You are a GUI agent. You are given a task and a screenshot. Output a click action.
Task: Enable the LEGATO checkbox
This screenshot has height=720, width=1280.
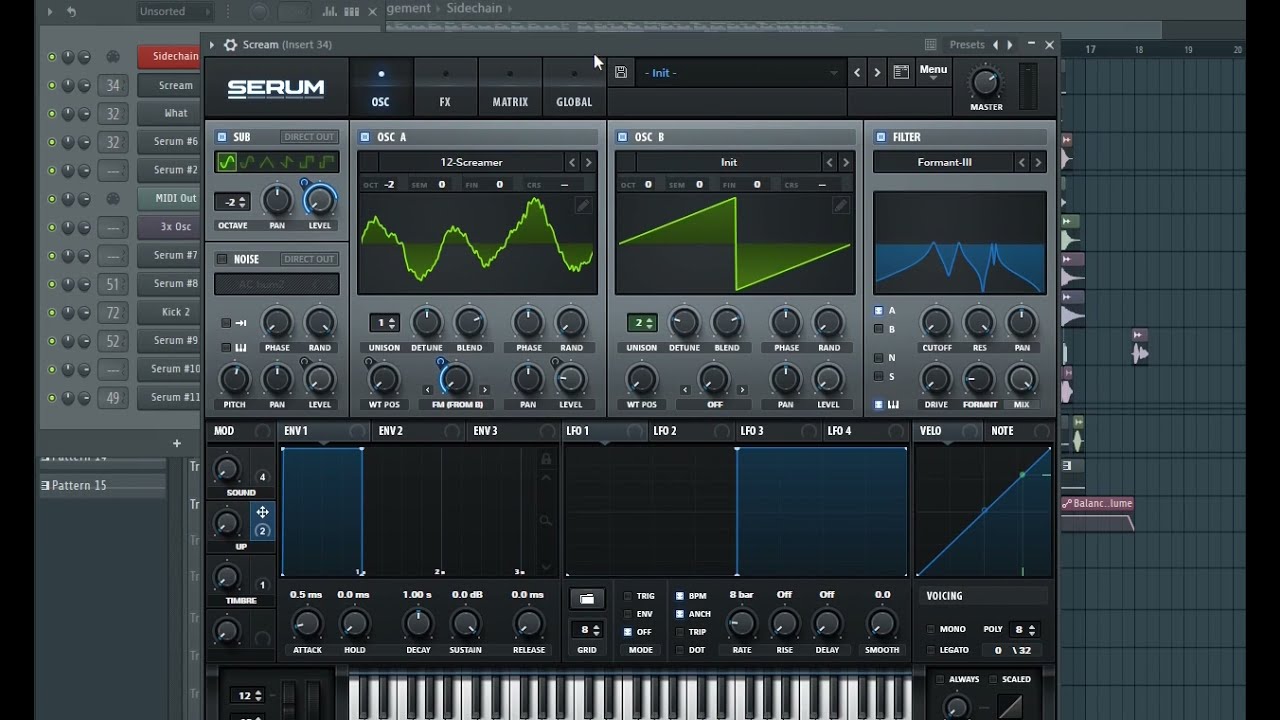coord(930,650)
